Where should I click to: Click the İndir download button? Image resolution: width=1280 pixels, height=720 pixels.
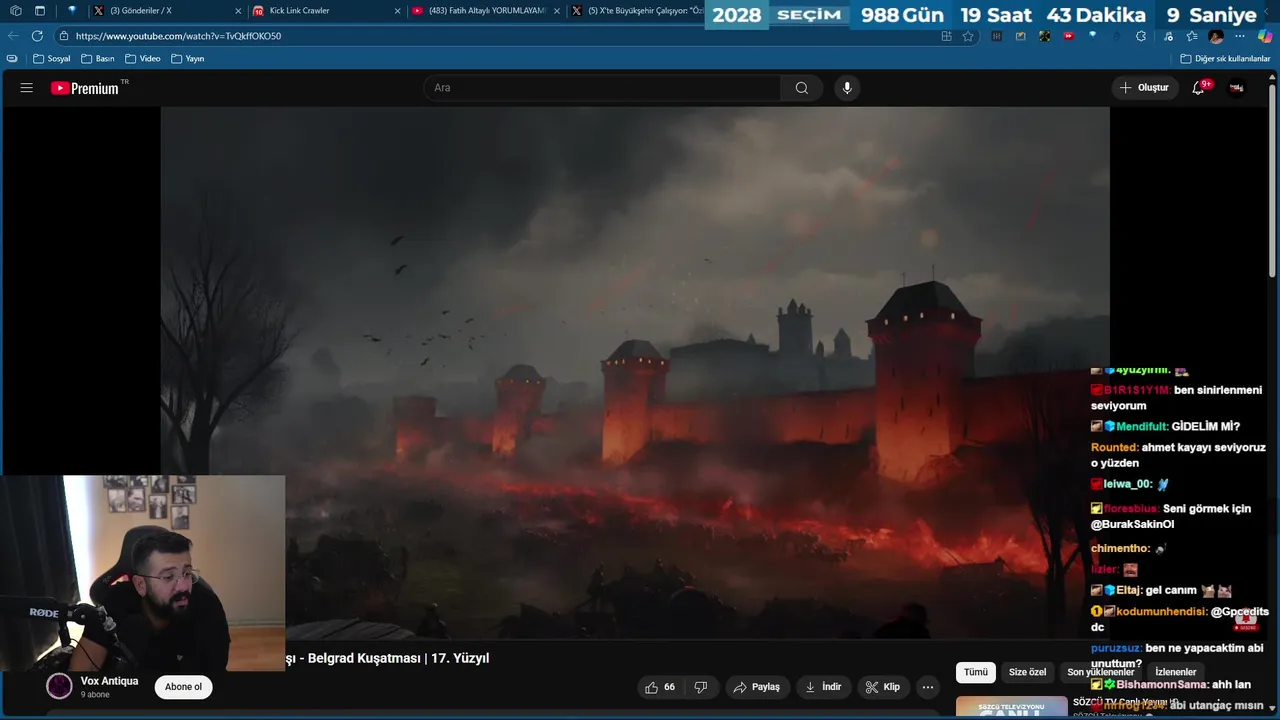pyautogui.click(x=823, y=687)
